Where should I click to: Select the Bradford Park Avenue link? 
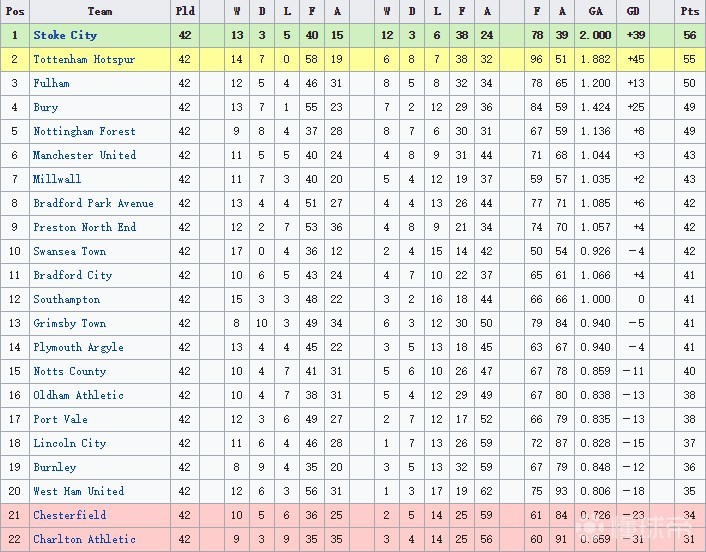[x=93, y=203]
